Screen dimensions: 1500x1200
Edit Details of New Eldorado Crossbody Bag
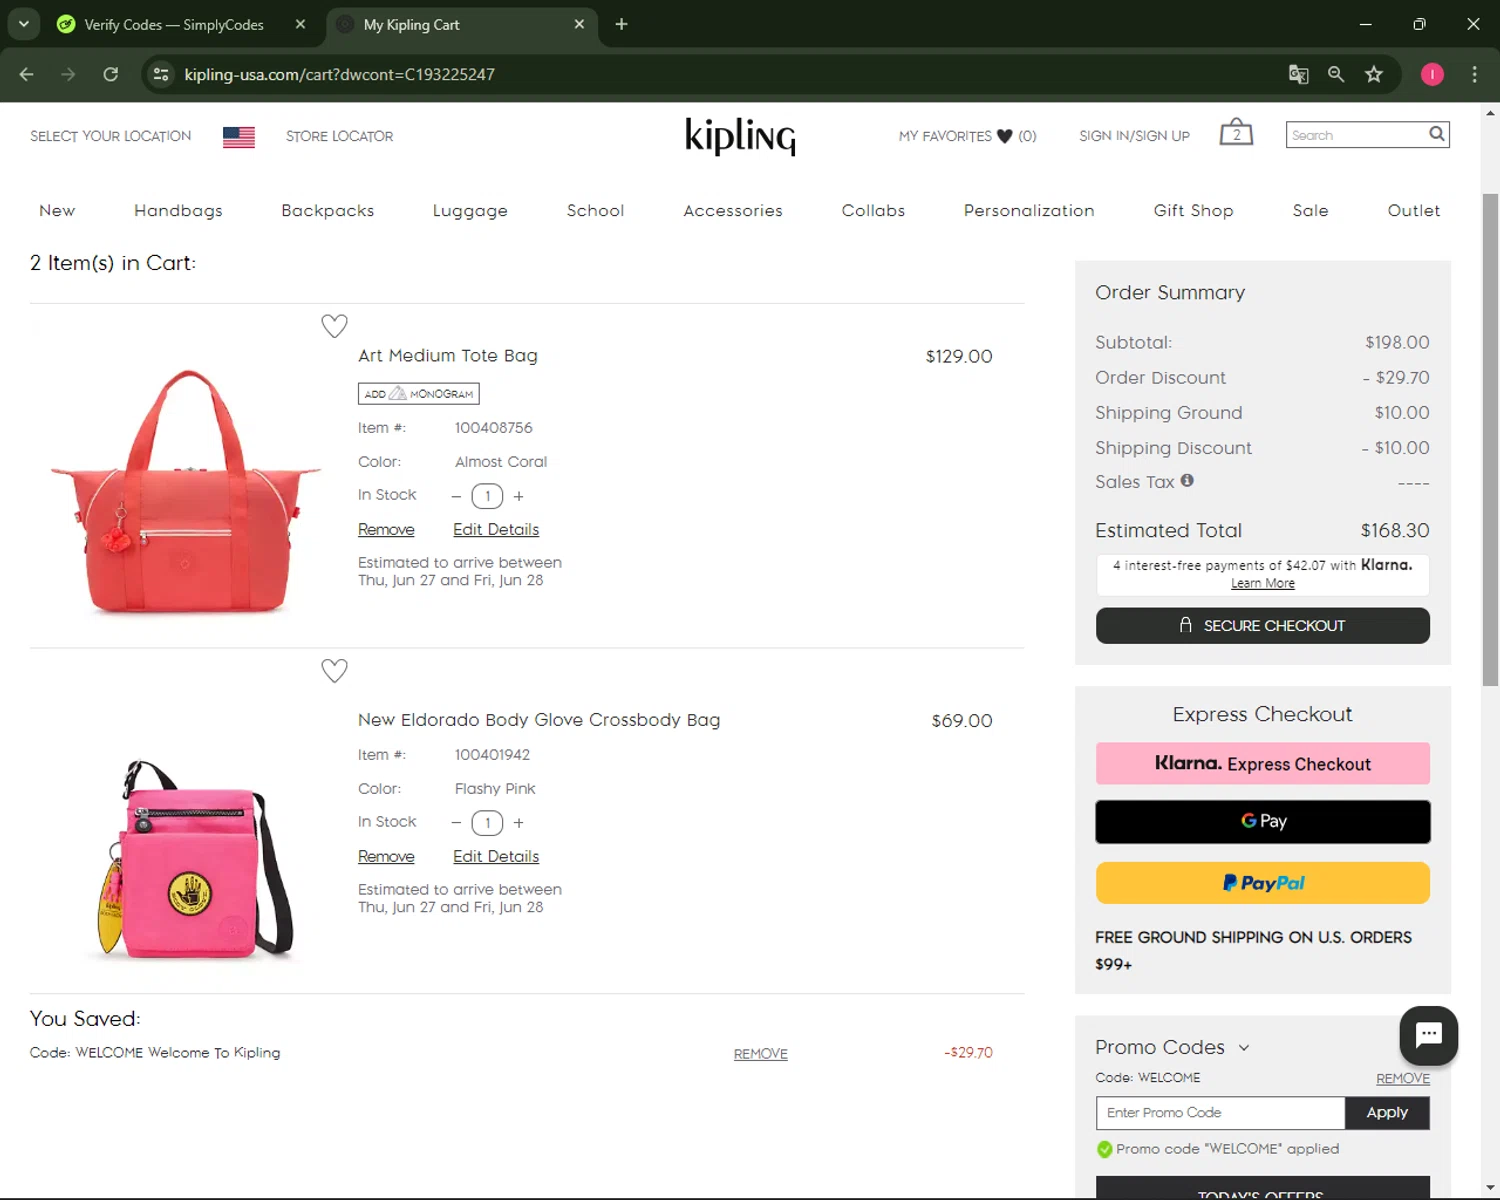point(496,856)
